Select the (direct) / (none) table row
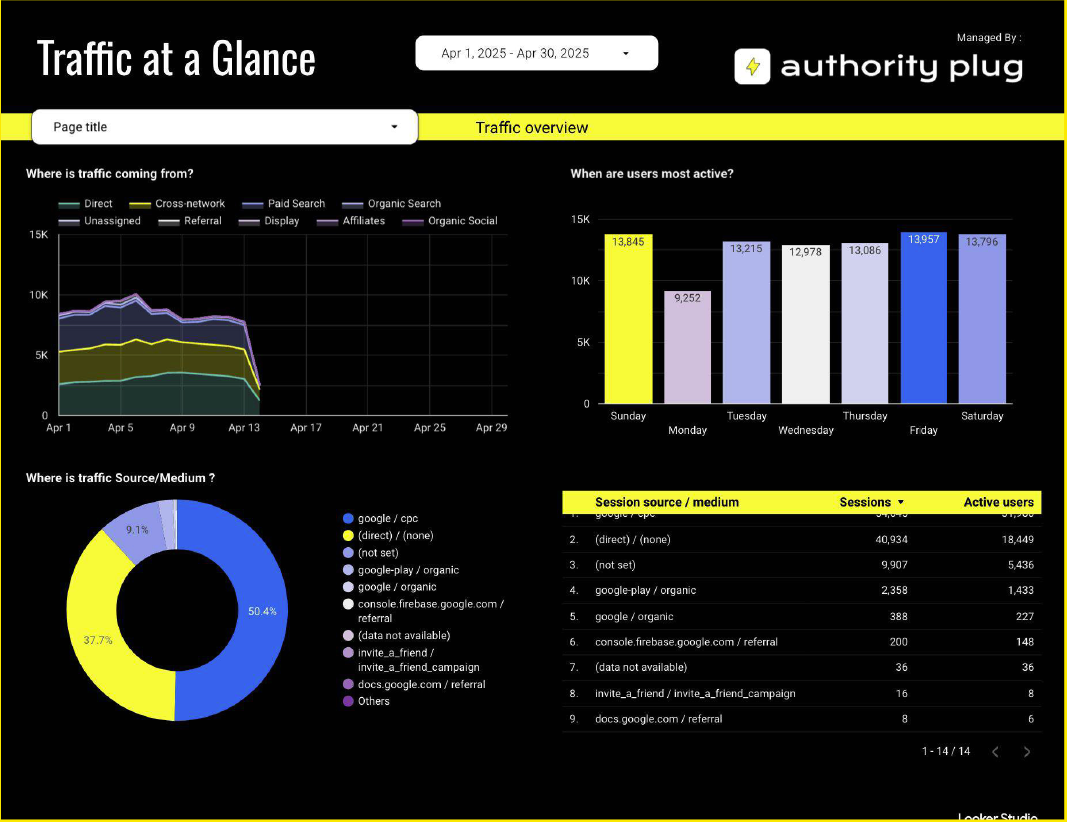This screenshot has width=1067, height=822. tap(800, 539)
